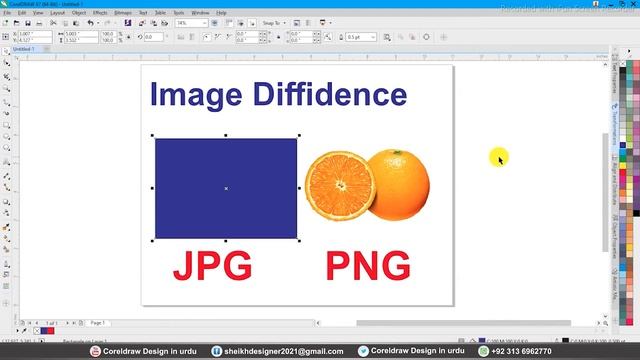Image resolution: width=640 pixels, height=360 pixels.
Task: Select the Polygon tool
Action: [x=6, y=148]
